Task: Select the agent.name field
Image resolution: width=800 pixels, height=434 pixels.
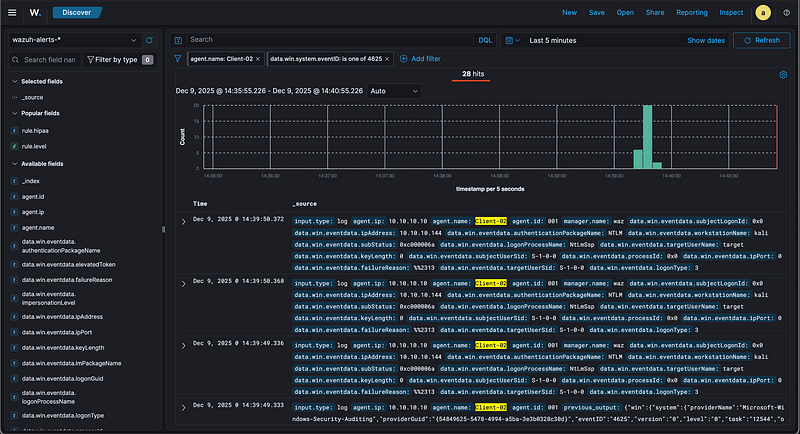Action: point(38,228)
